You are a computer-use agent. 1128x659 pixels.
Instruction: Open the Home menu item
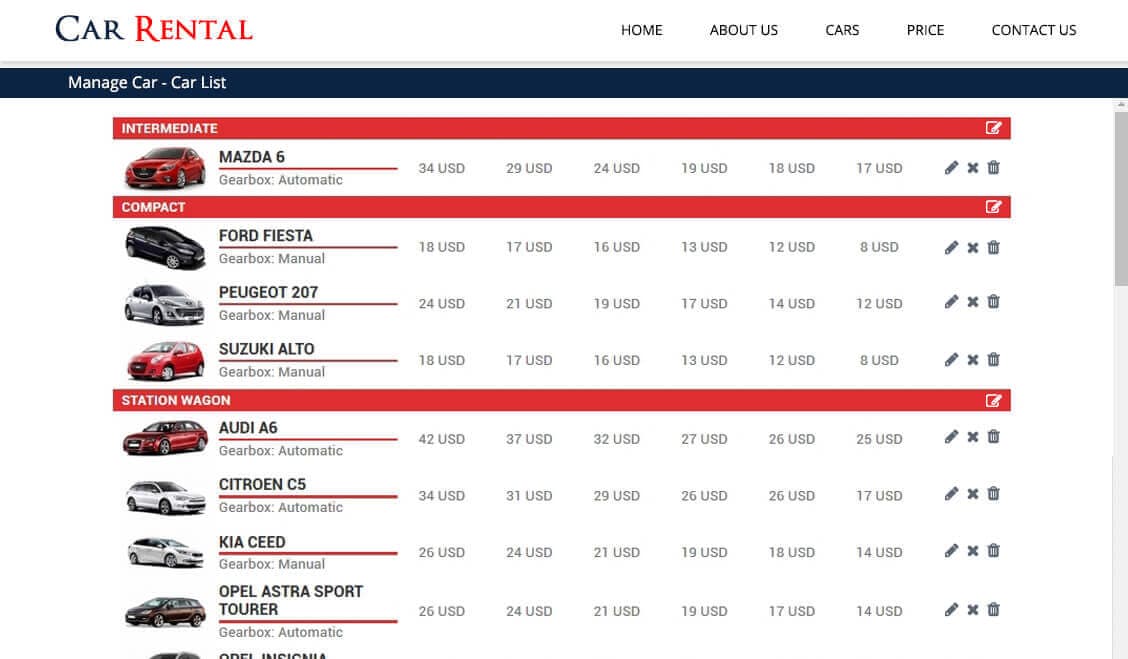point(641,30)
